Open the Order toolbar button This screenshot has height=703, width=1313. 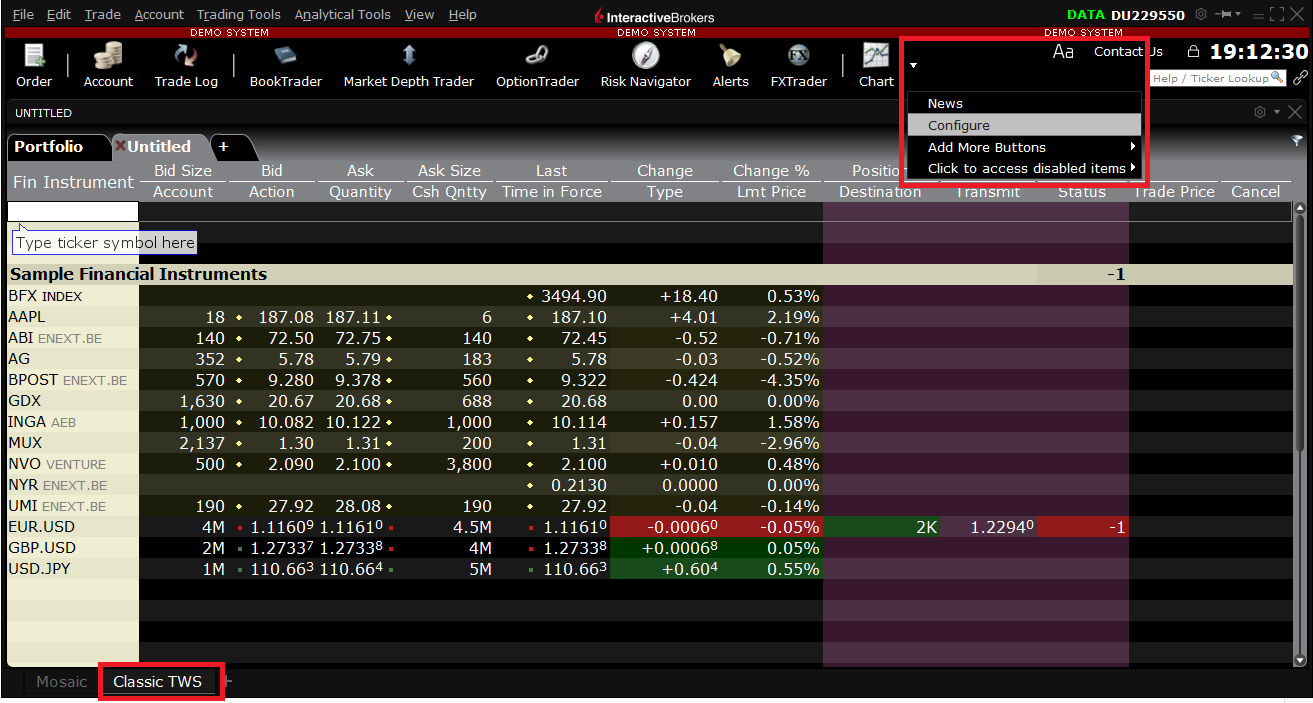coord(34,66)
